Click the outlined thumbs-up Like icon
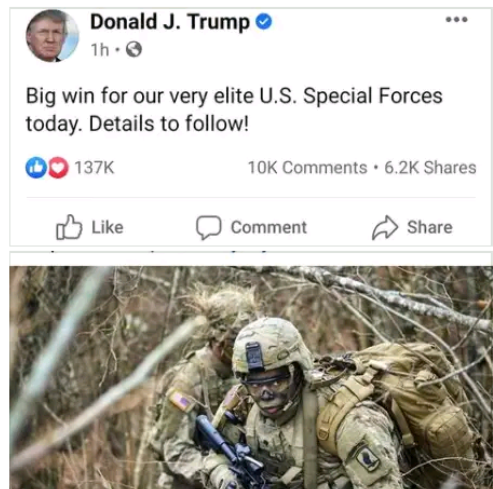 [69, 227]
